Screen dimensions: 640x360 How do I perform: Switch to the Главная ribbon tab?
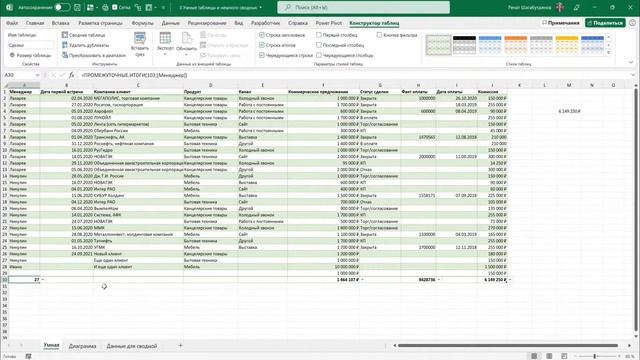[35, 23]
